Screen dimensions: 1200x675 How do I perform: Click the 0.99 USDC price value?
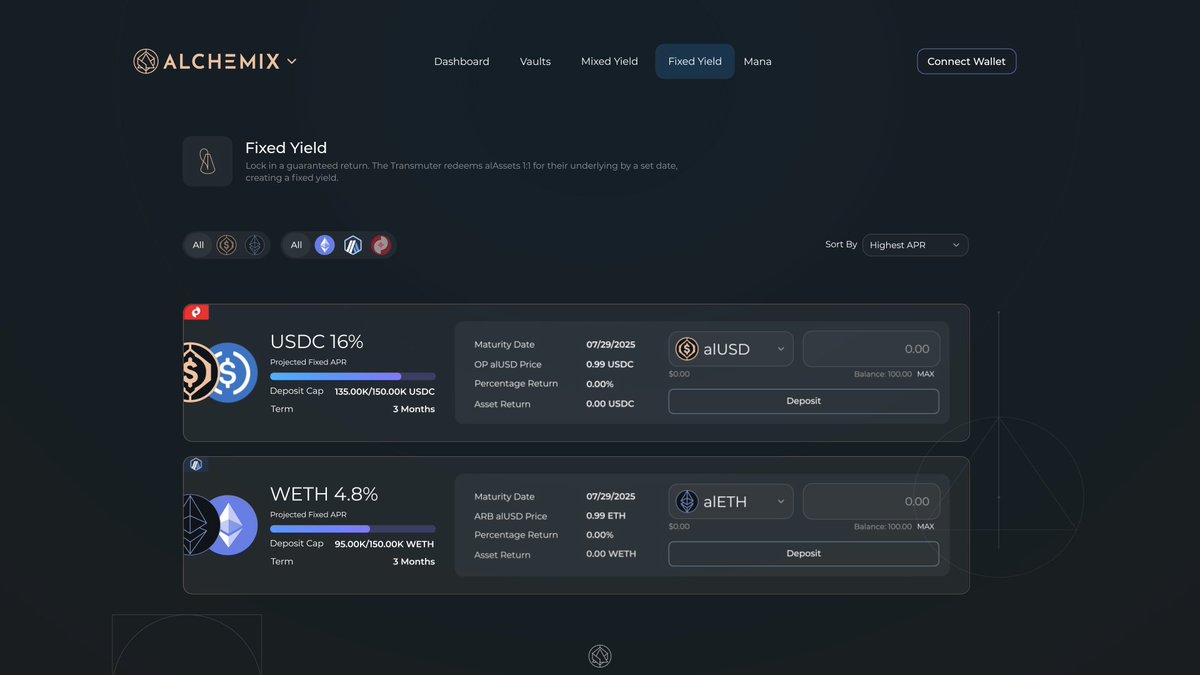point(610,364)
